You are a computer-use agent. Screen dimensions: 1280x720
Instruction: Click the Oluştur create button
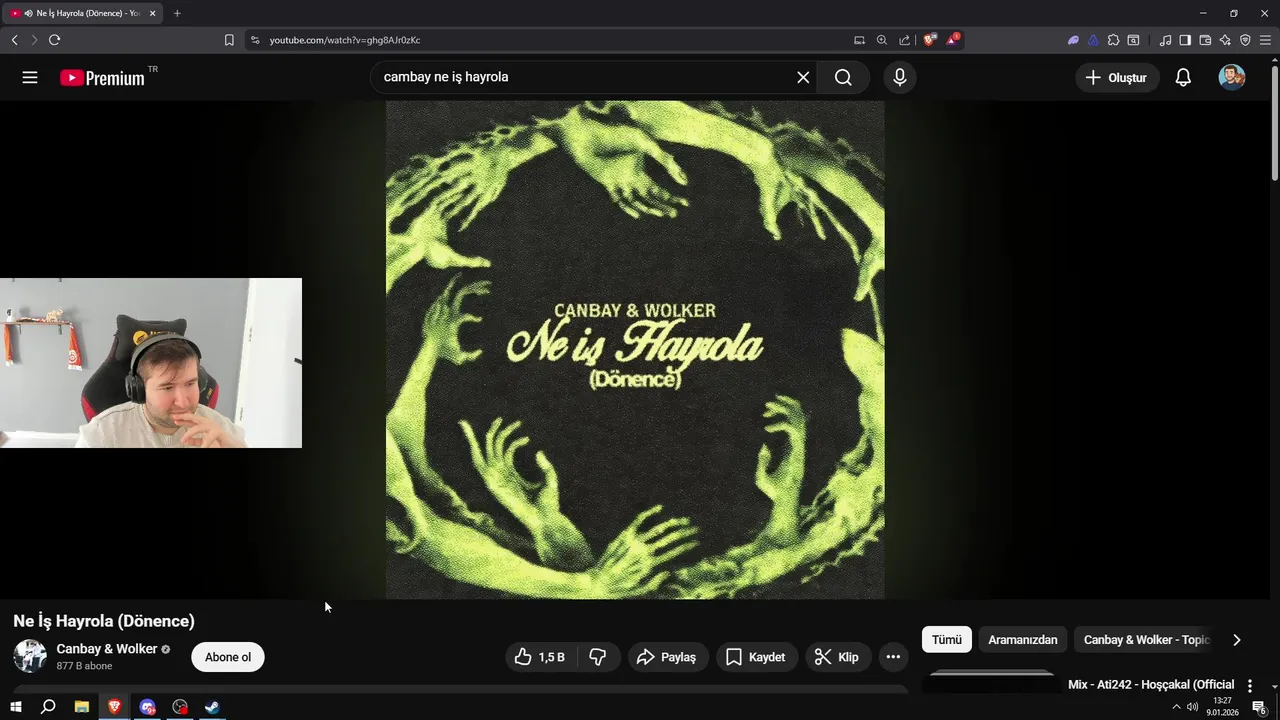click(1117, 77)
